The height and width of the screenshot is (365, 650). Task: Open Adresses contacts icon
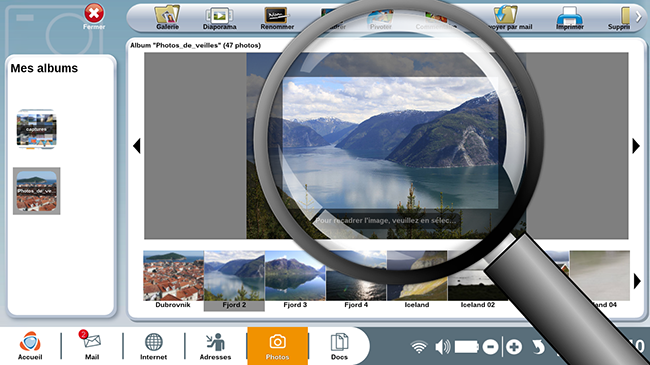pyautogui.click(x=215, y=346)
